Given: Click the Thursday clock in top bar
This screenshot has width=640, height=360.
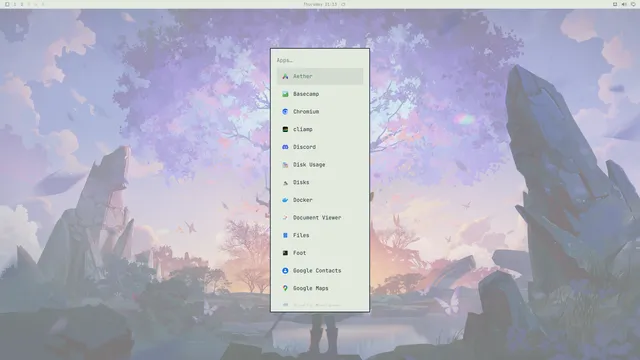Looking at the screenshot, I should 320,4.
